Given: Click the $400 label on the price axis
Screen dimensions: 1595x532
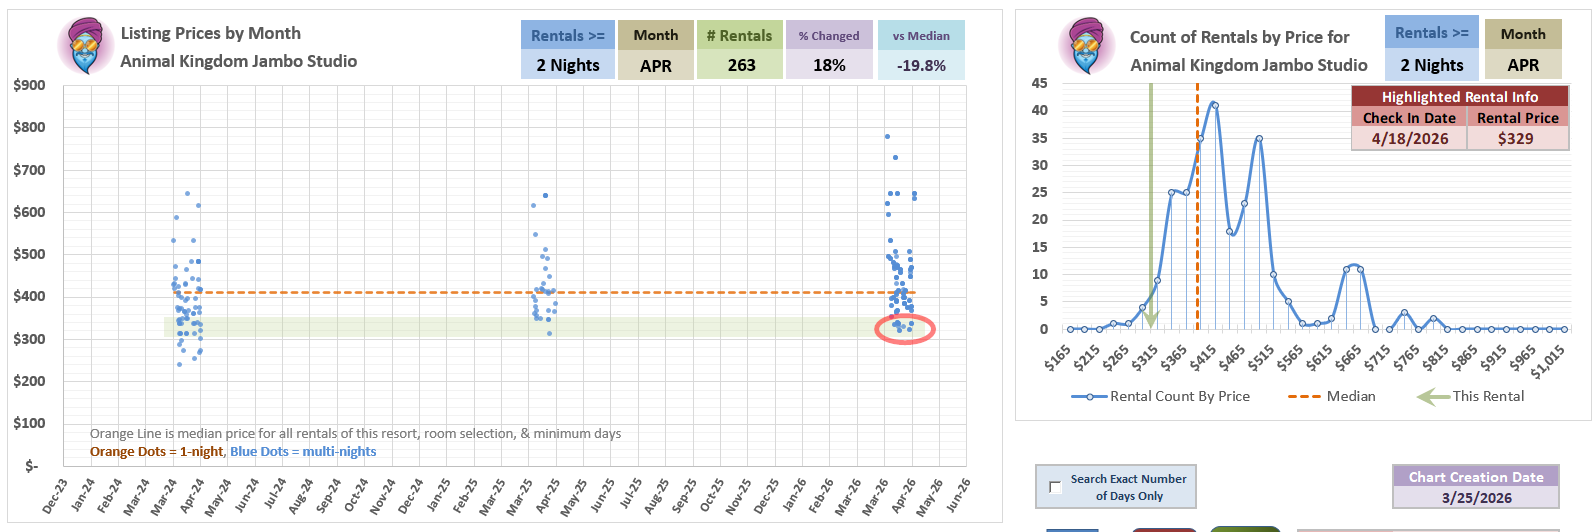Looking at the screenshot, I should [29, 296].
